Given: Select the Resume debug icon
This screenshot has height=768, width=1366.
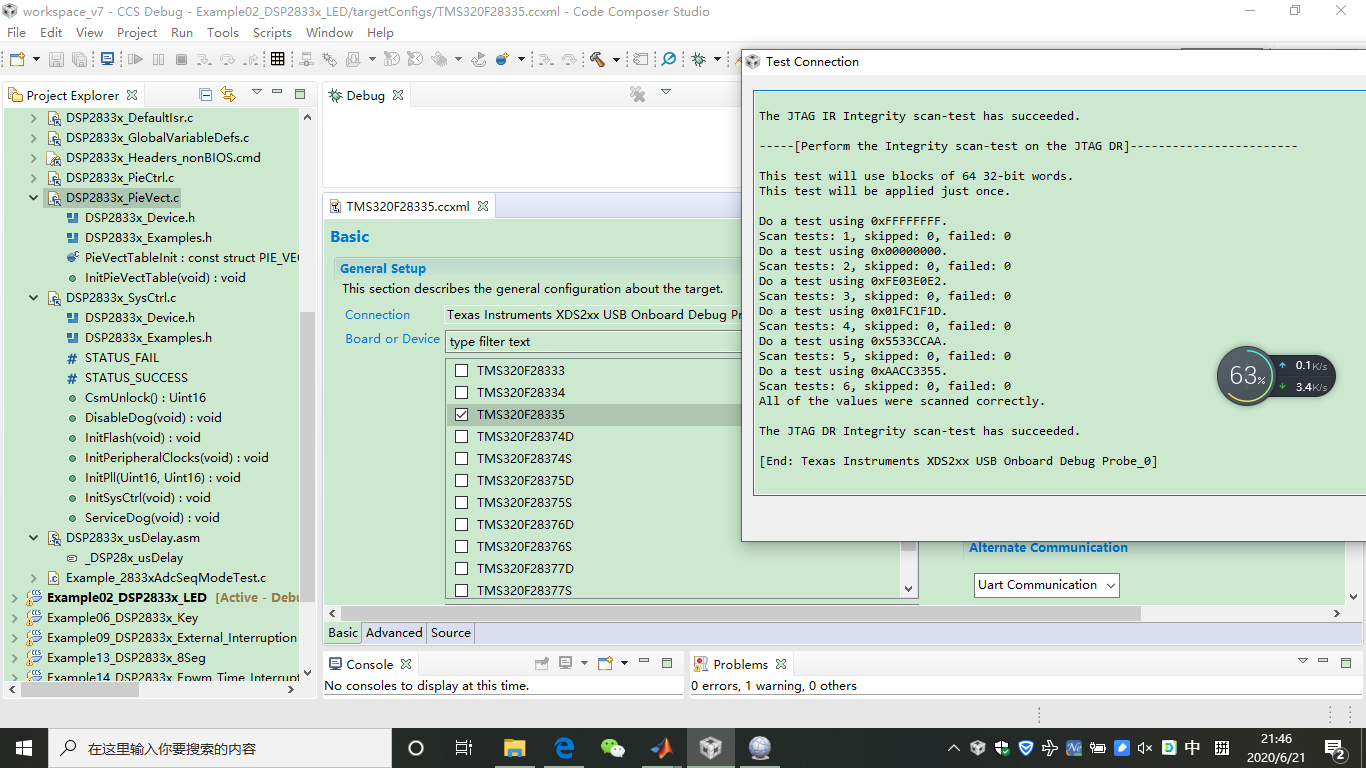Looking at the screenshot, I should click(x=137, y=58).
